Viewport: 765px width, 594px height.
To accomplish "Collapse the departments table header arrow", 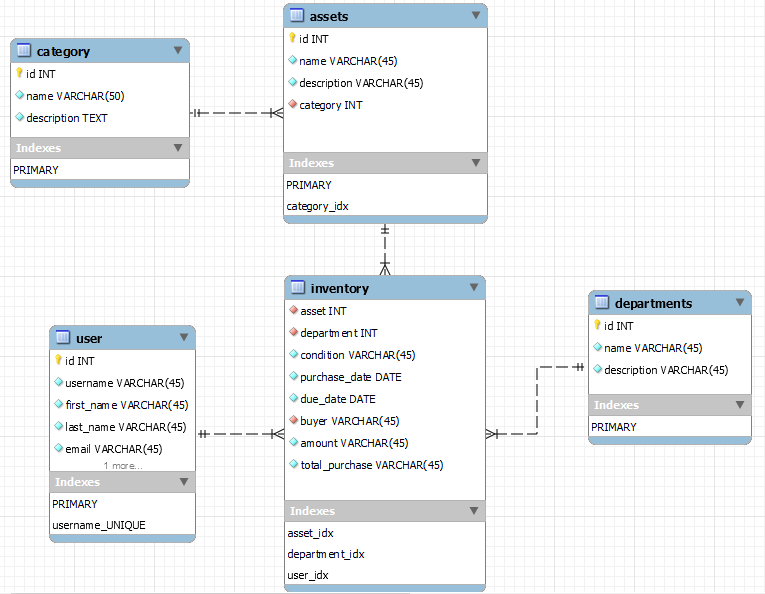I will (740, 302).
